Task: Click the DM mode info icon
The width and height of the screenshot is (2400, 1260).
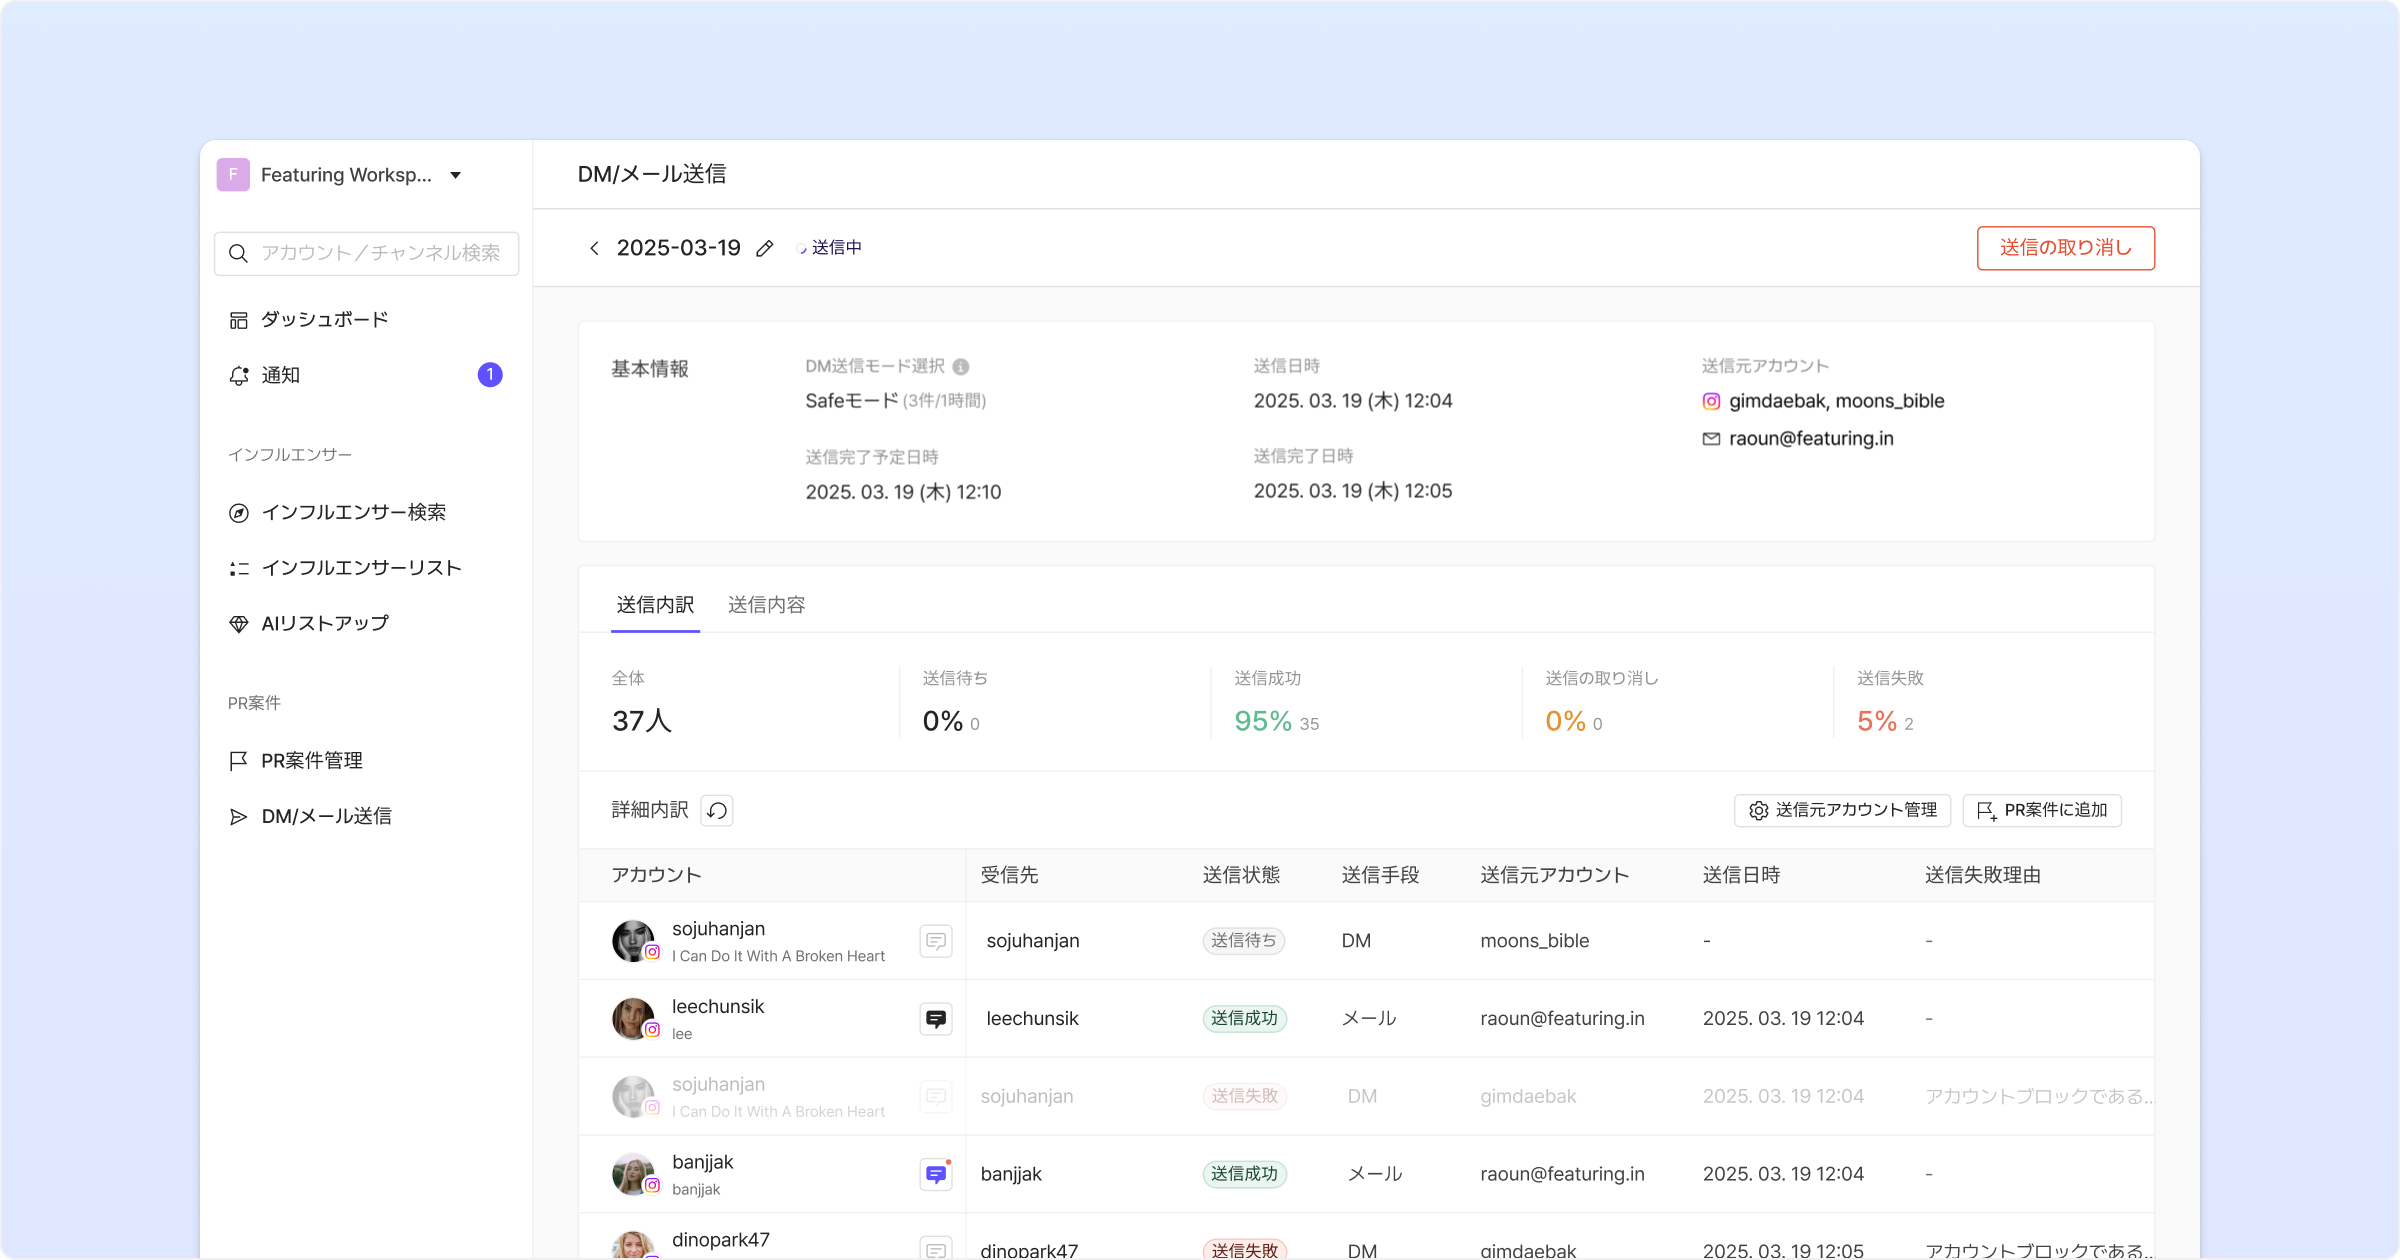Action: point(960,366)
